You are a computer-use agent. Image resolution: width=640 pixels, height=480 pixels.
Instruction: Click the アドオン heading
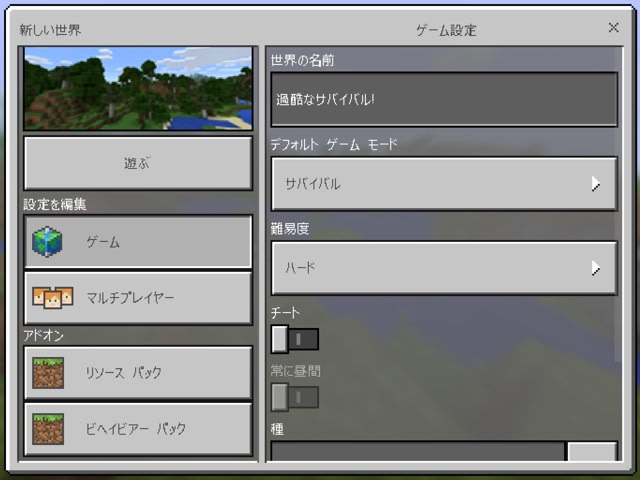click(x=43, y=336)
